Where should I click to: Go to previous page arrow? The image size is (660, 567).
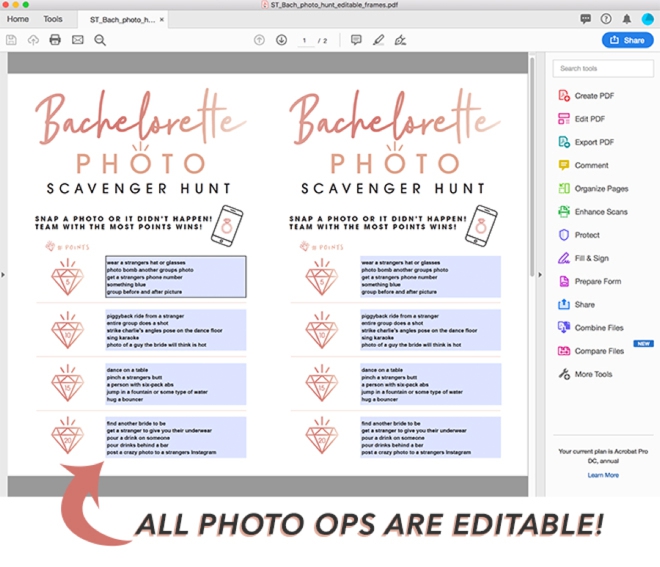259,40
